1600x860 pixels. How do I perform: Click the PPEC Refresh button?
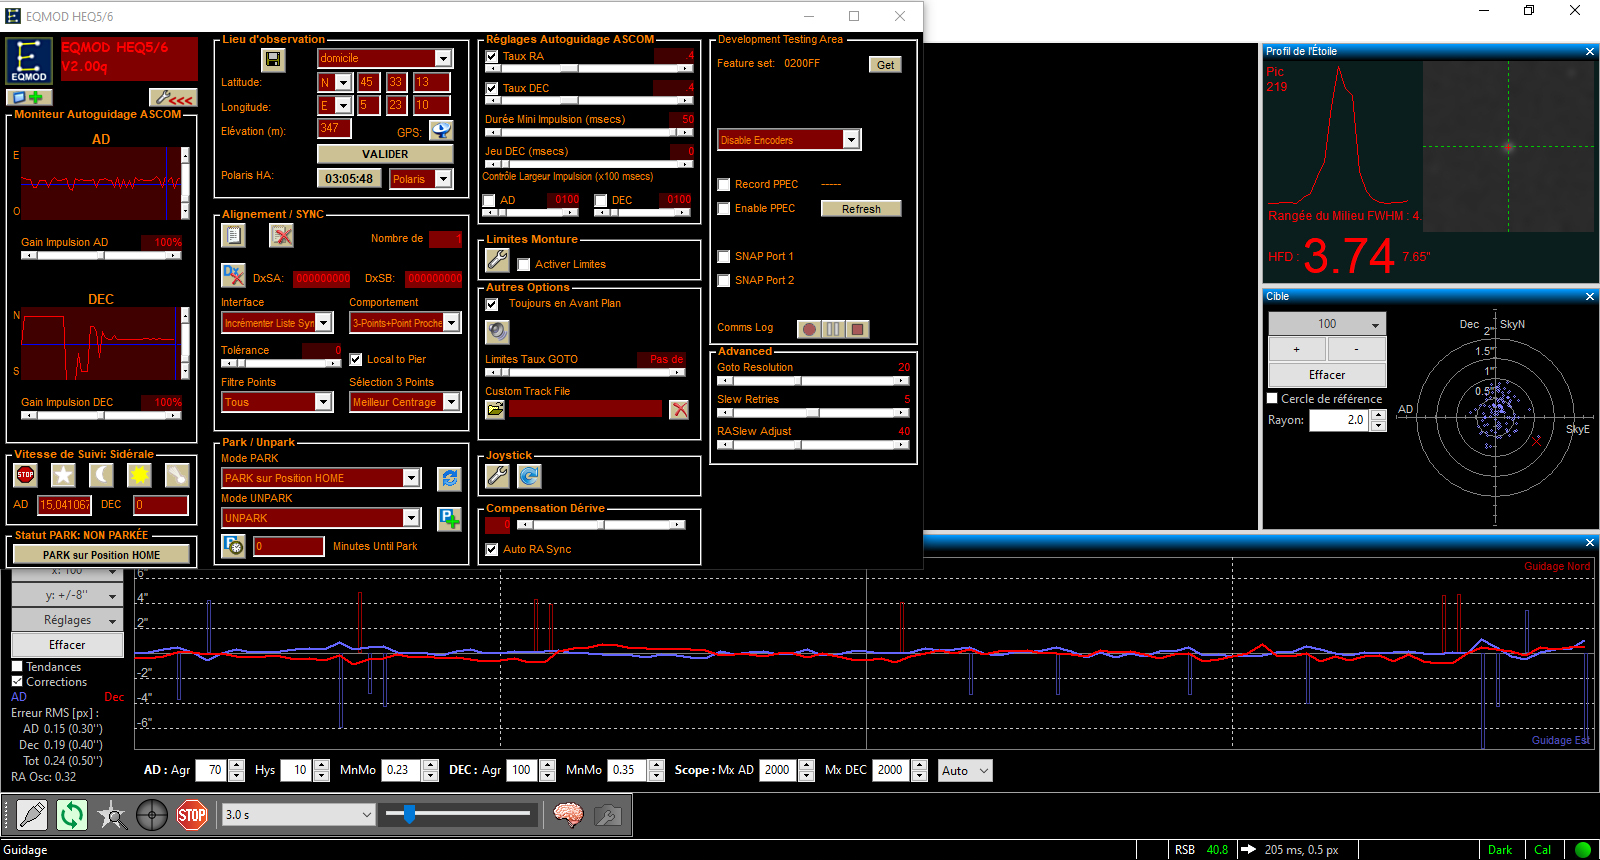[861, 209]
